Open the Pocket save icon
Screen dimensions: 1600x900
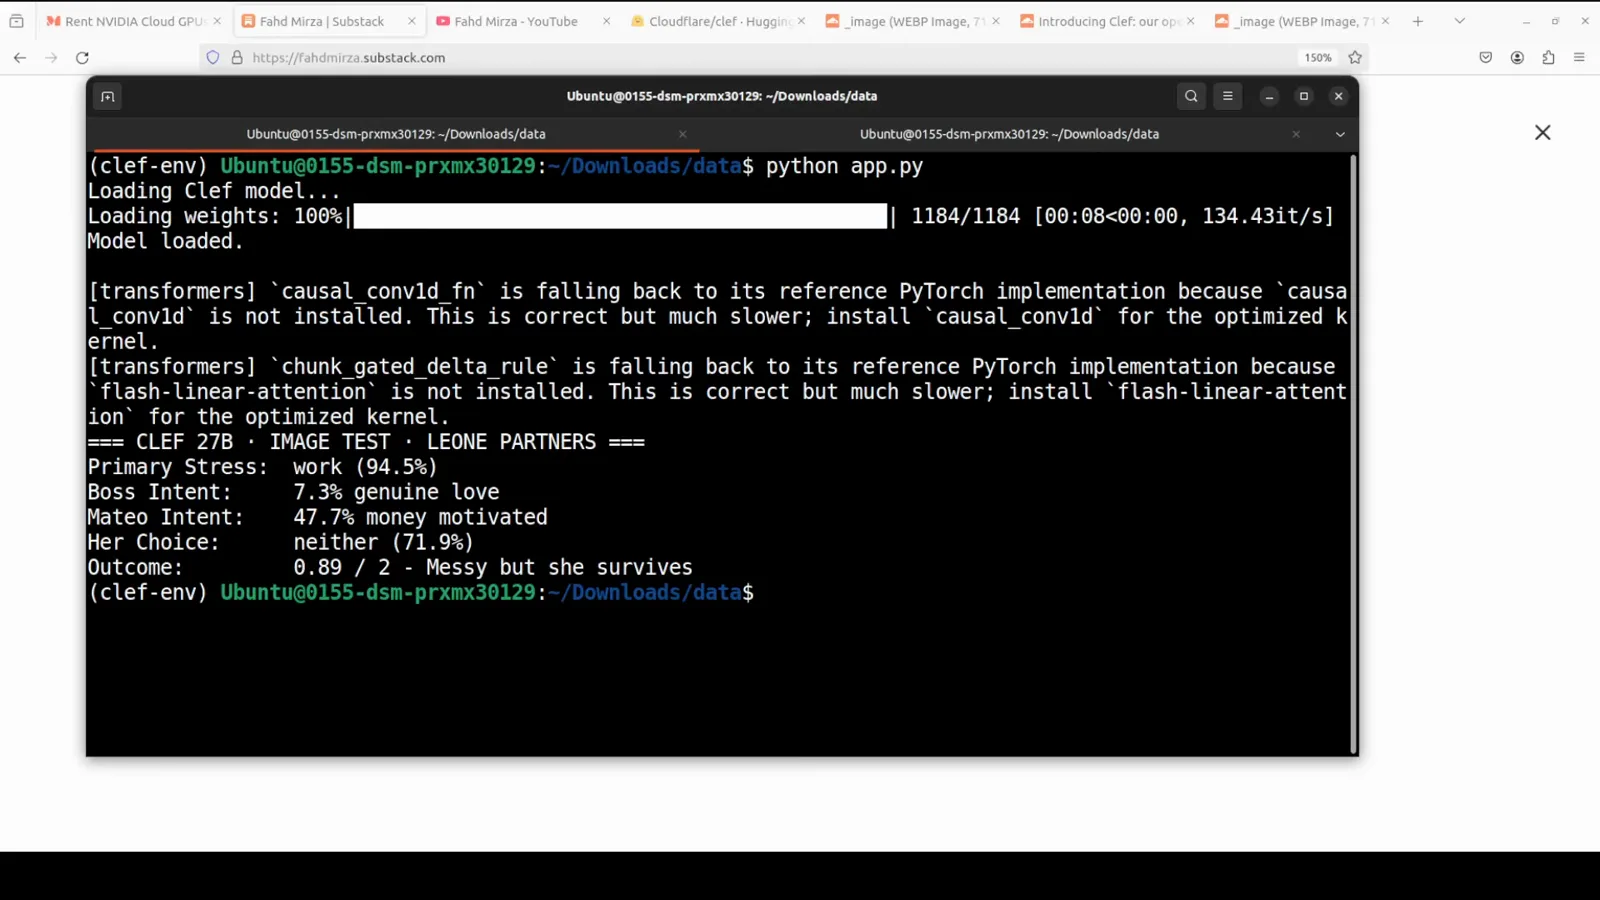(x=1486, y=58)
